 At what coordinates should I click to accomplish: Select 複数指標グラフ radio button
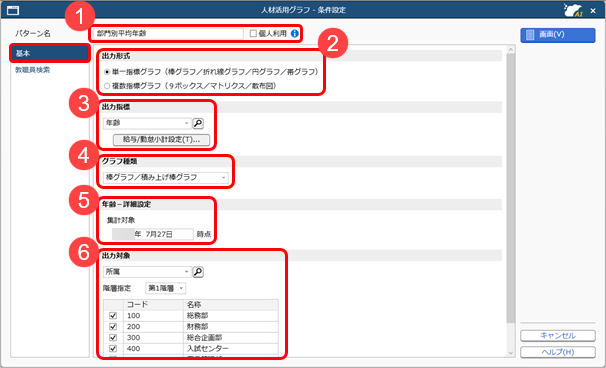[x=107, y=86]
